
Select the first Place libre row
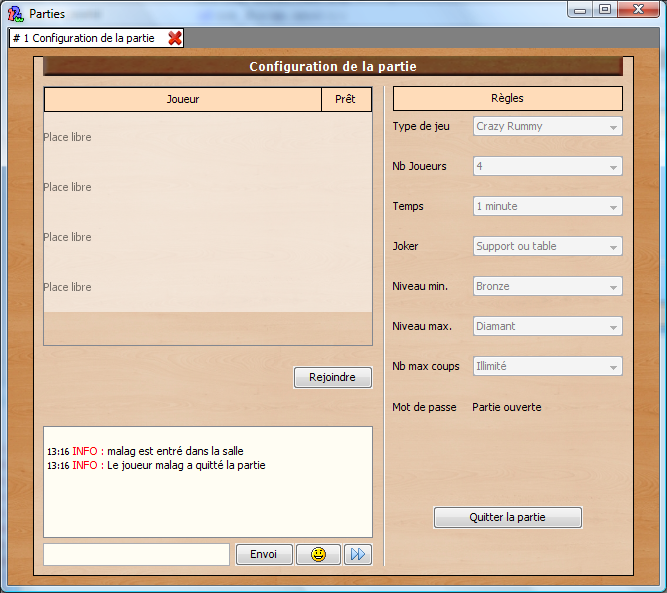pyautogui.click(x=208, y=137)
